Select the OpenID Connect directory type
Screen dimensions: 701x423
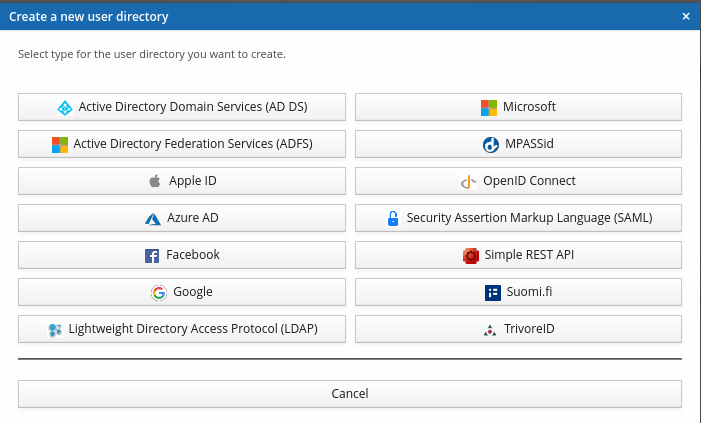pos(518,181)
